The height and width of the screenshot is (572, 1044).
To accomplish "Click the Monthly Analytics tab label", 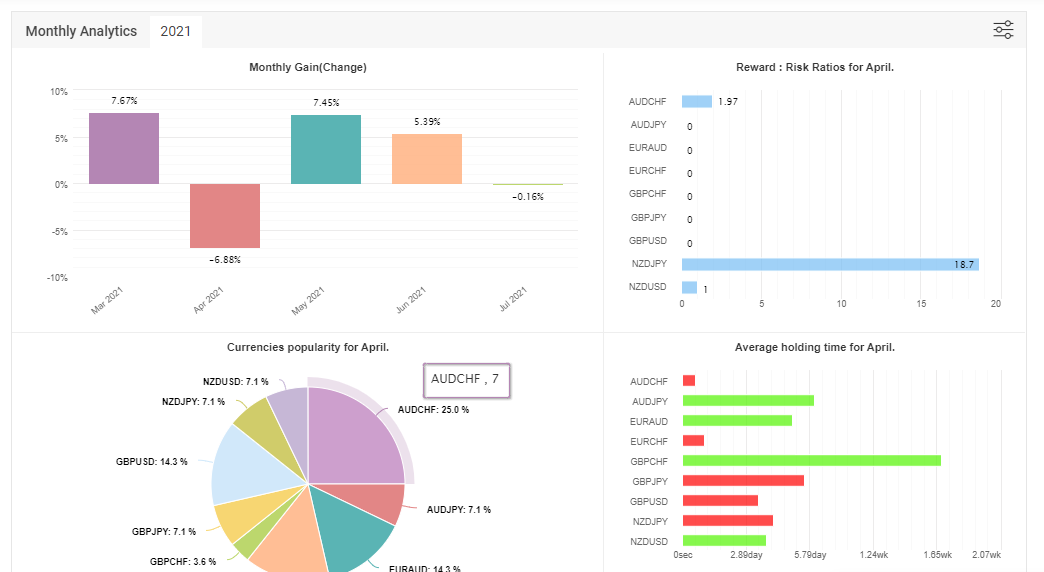I will [x=81, y=31].
